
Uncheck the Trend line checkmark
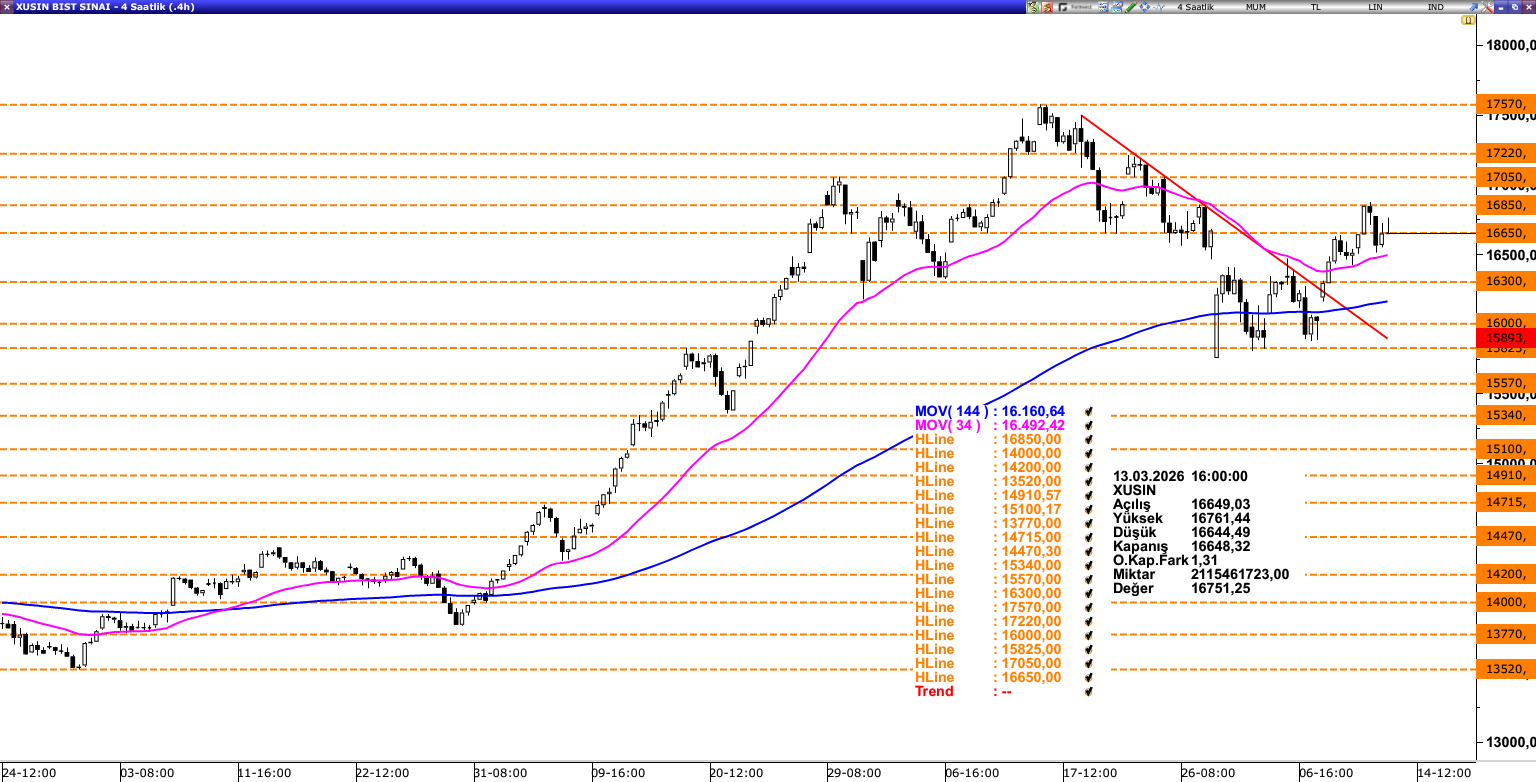click(1088, 691)
